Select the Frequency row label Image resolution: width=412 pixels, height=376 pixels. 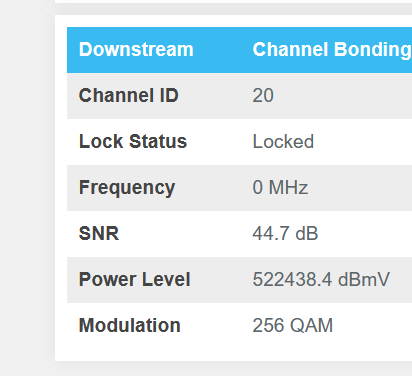[127, 188]
